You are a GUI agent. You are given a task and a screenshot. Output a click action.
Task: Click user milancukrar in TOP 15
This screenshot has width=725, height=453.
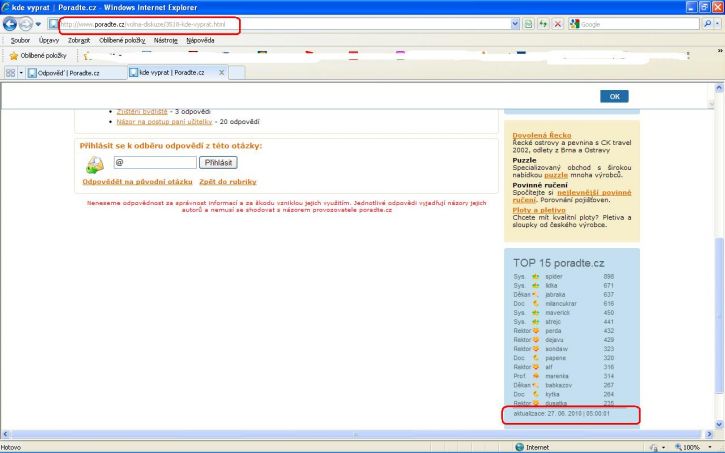click(561, 304)
